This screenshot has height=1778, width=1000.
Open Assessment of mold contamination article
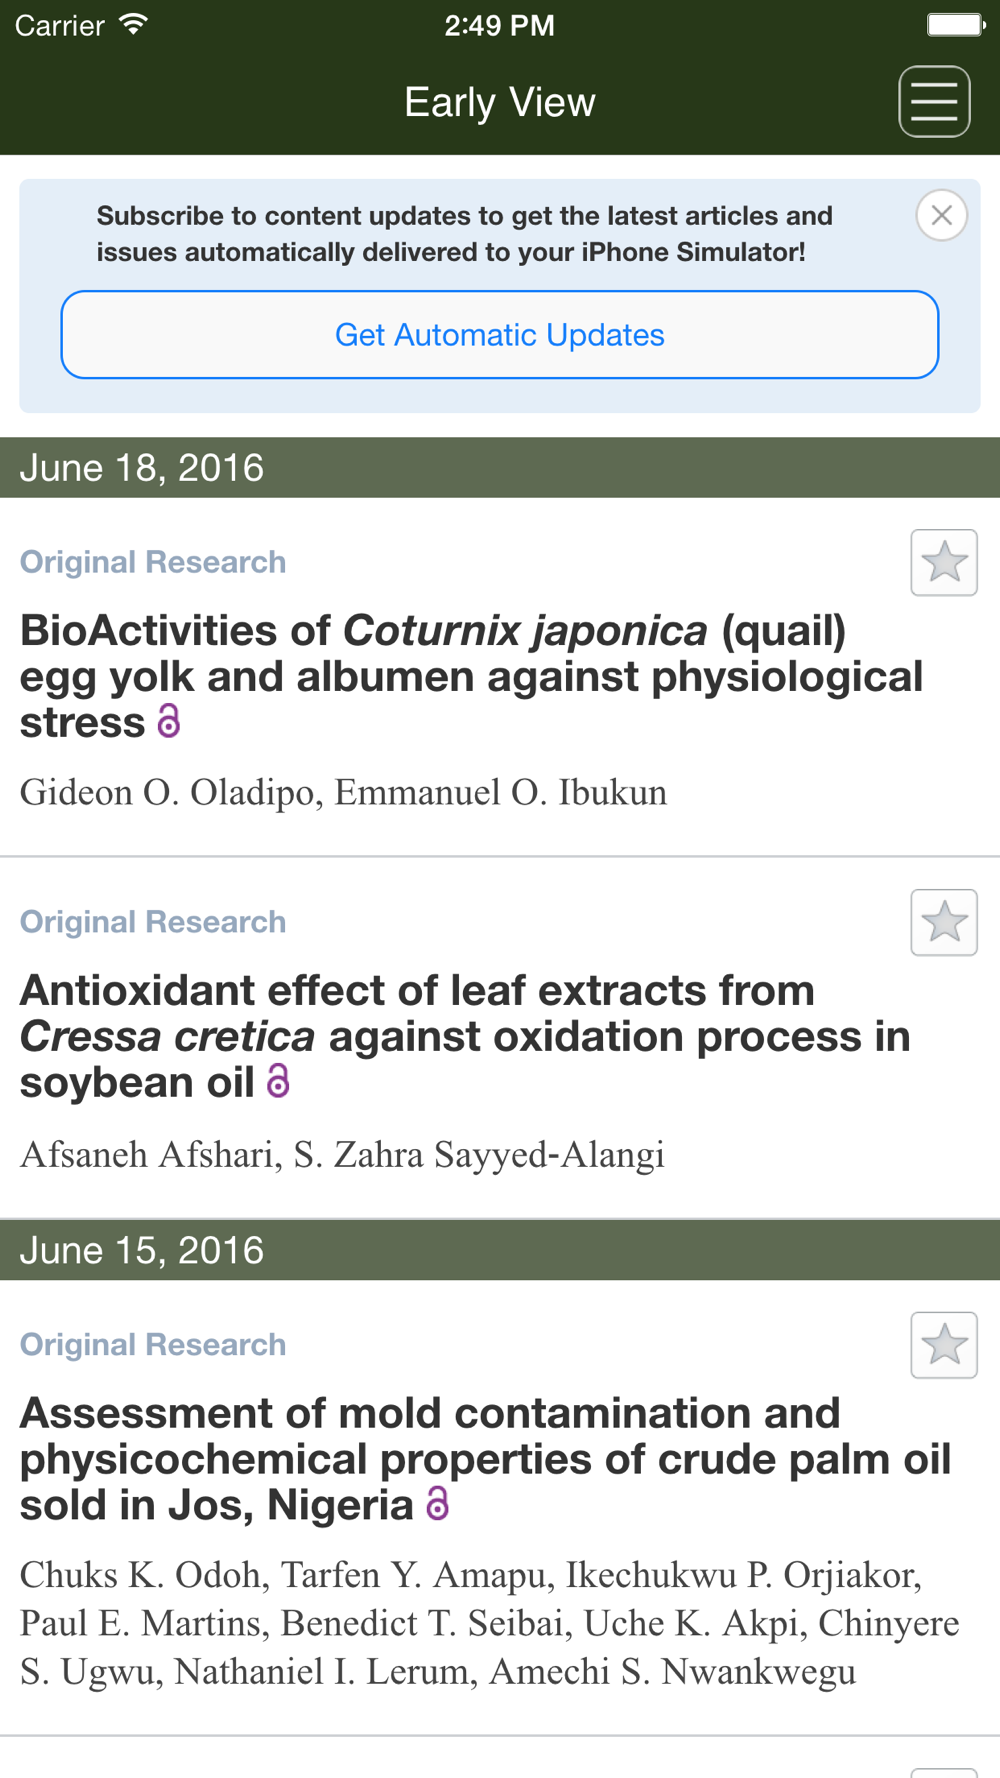[485, 1460]
